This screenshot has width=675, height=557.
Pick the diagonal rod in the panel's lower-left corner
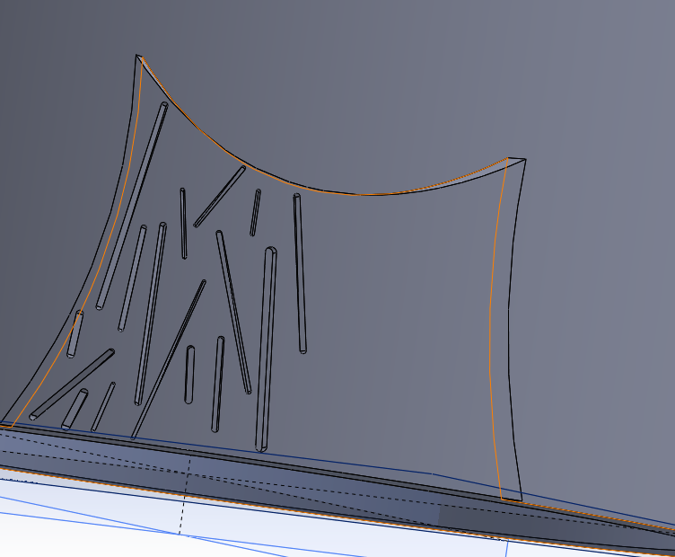pos(72,383)
